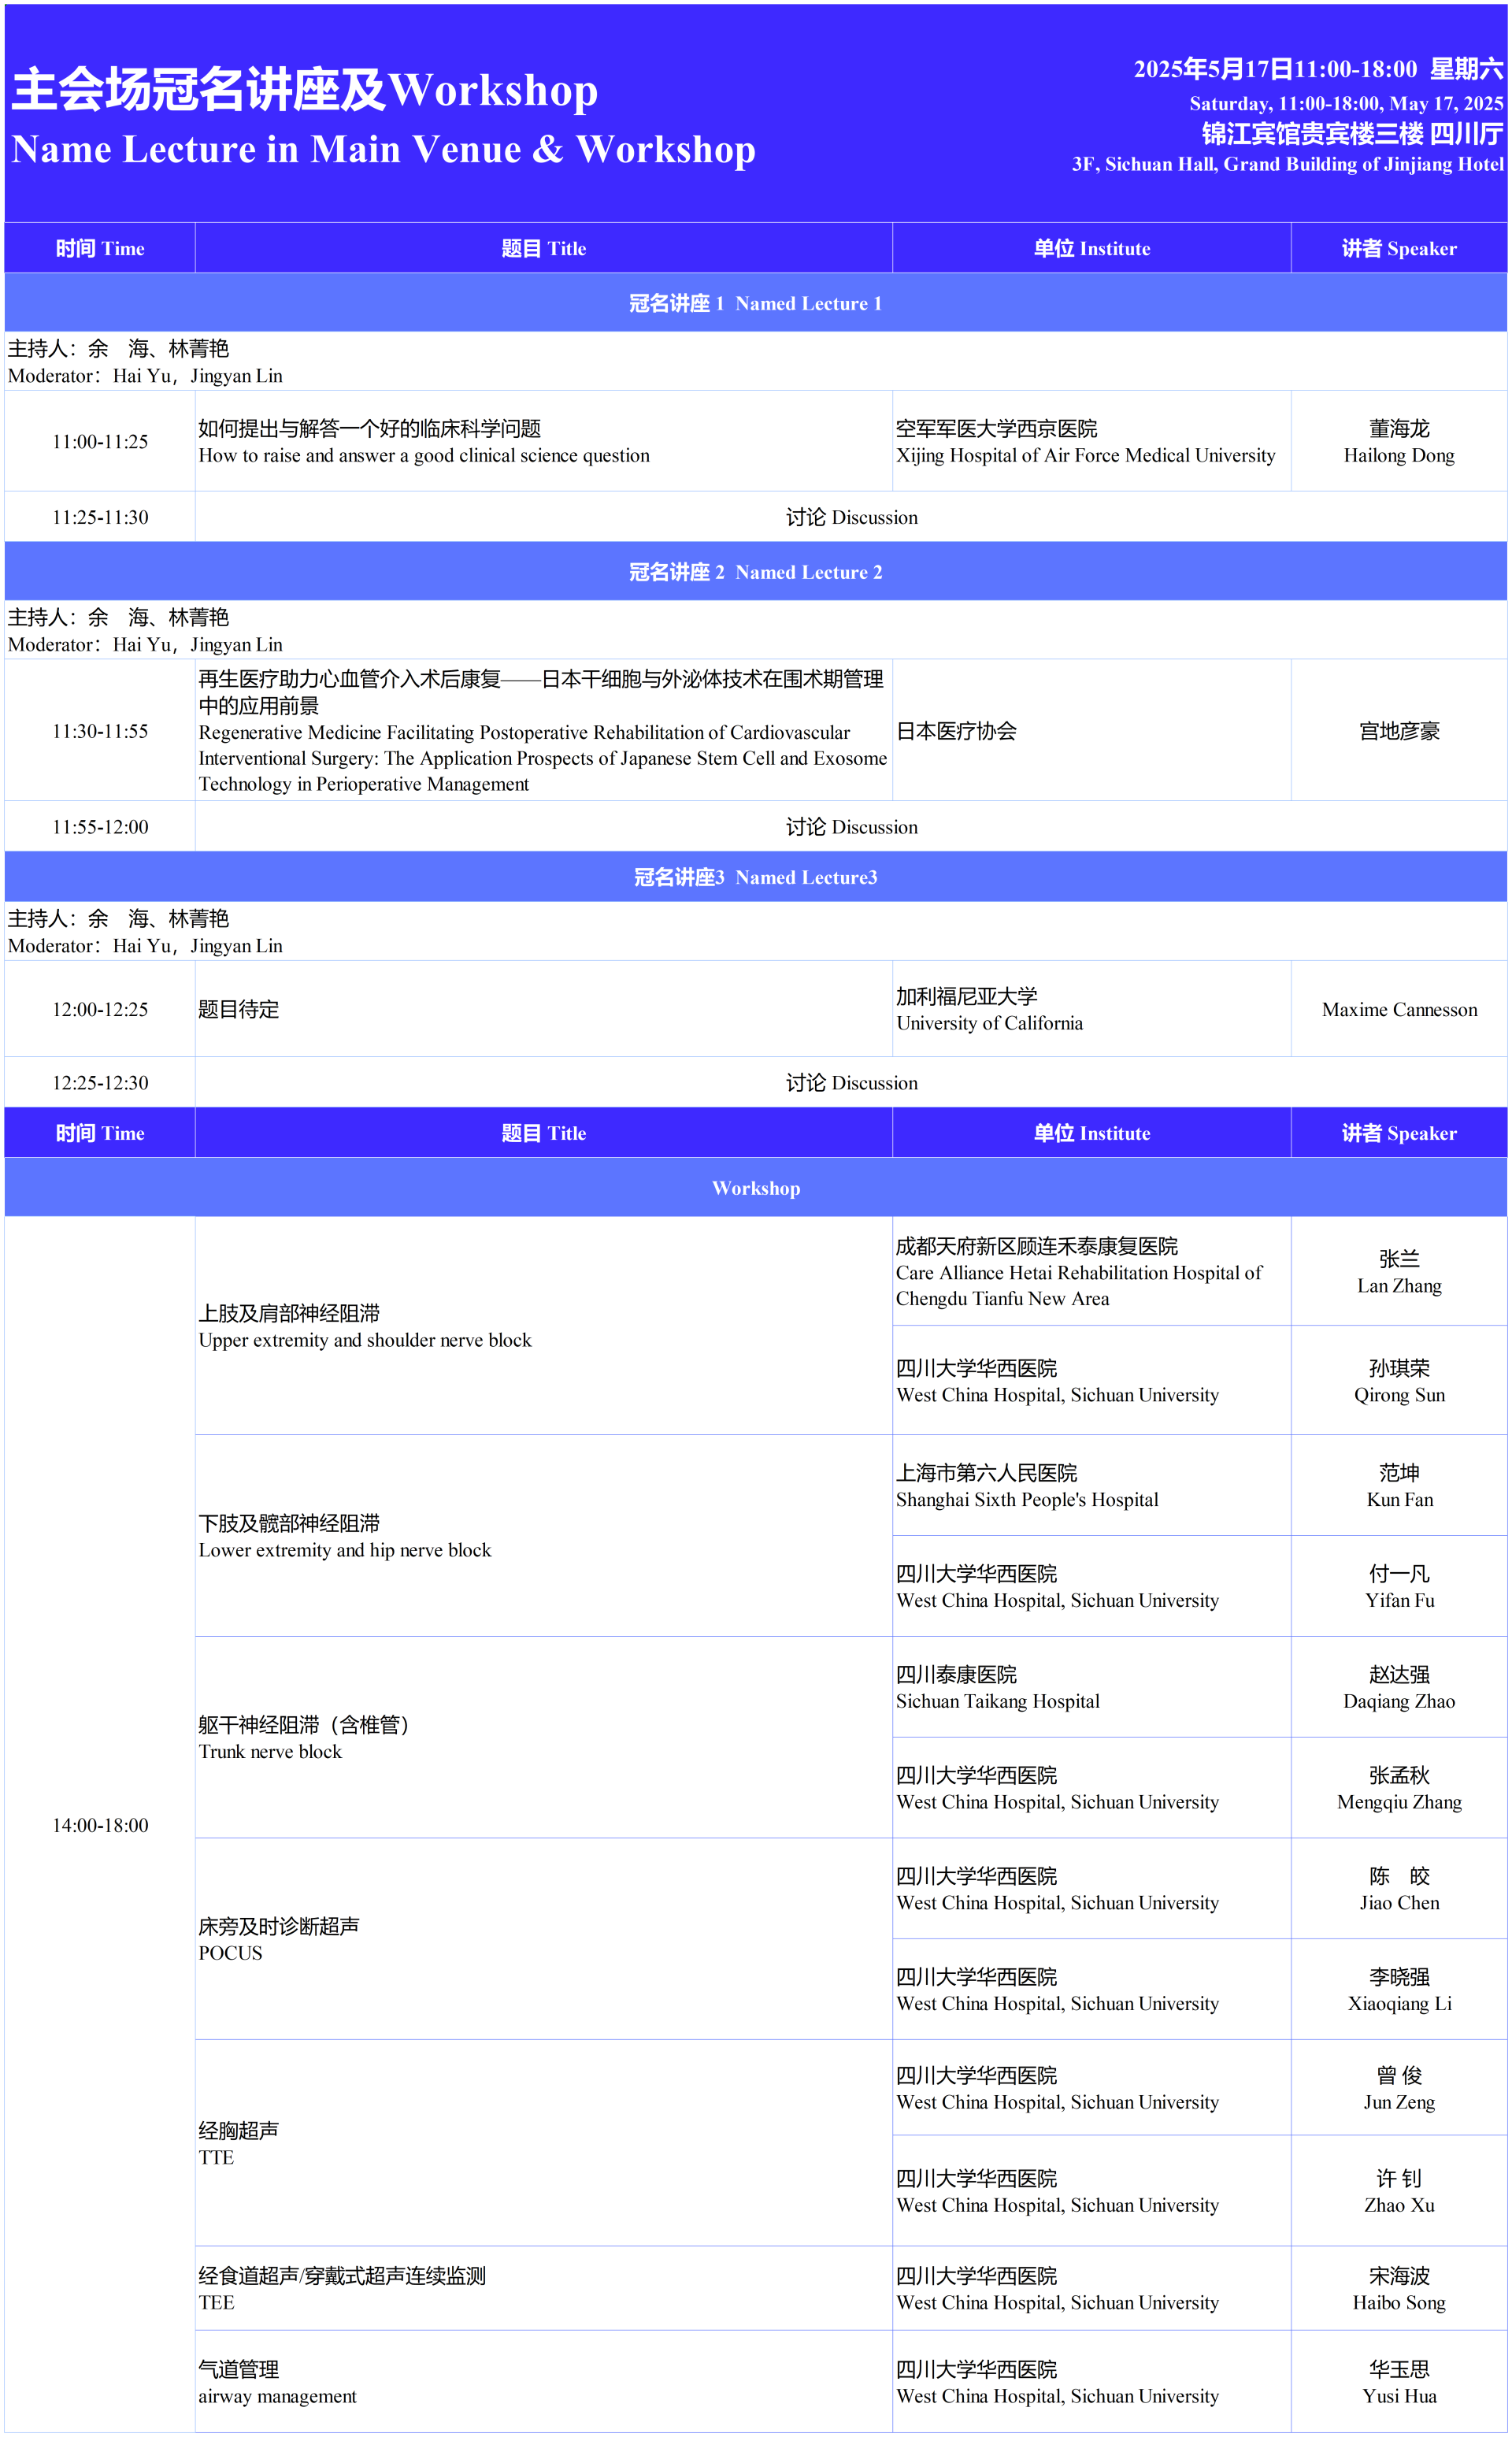Screen dimensions: 1512x2437
Task: Click 'Lower extremity and hip nerve block'
Action: pyautogui.click(x=345, y=1550)
